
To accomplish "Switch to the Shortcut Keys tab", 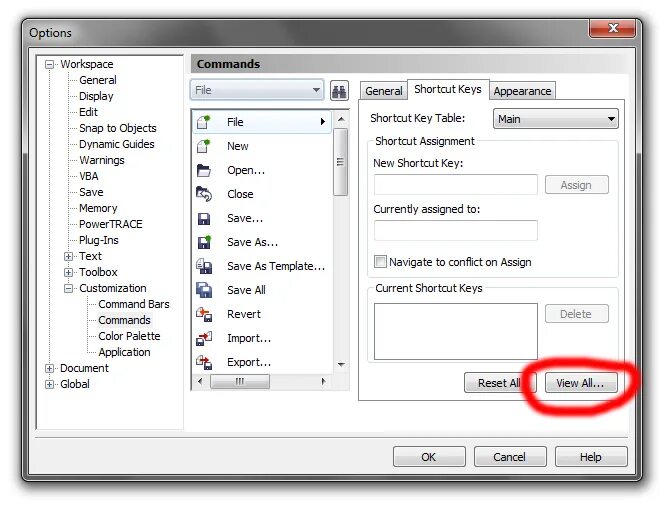I will click(448, 89).
